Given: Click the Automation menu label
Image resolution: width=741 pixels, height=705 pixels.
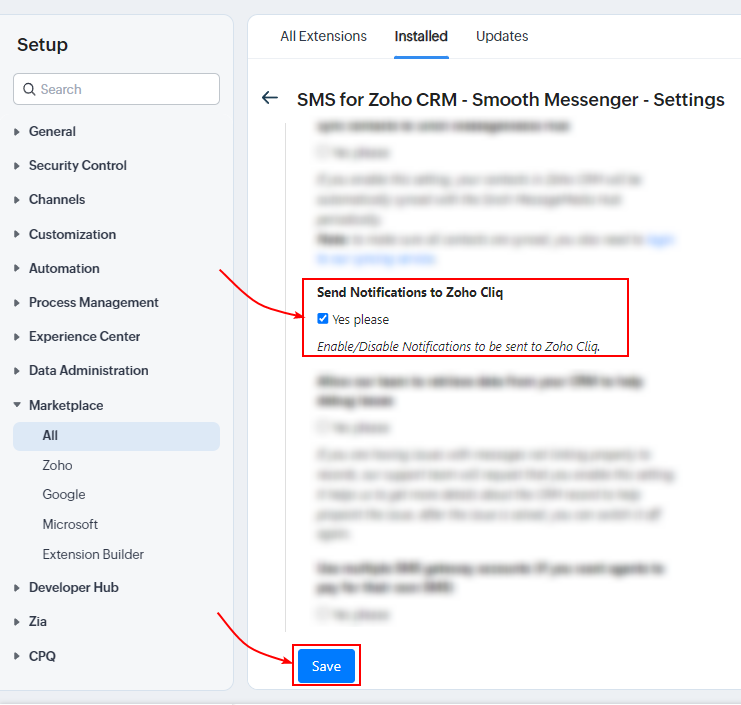Looking at the screenshot, I should pyautogui.click(x=64, y=268).
